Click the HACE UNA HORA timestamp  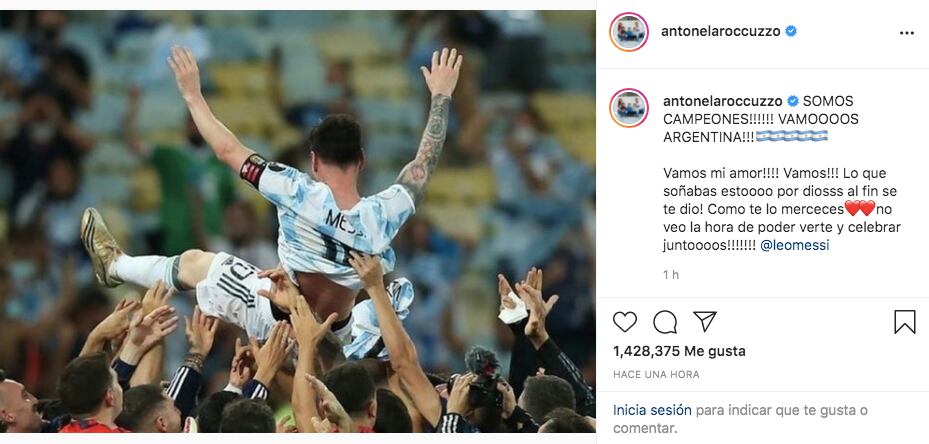656,375
